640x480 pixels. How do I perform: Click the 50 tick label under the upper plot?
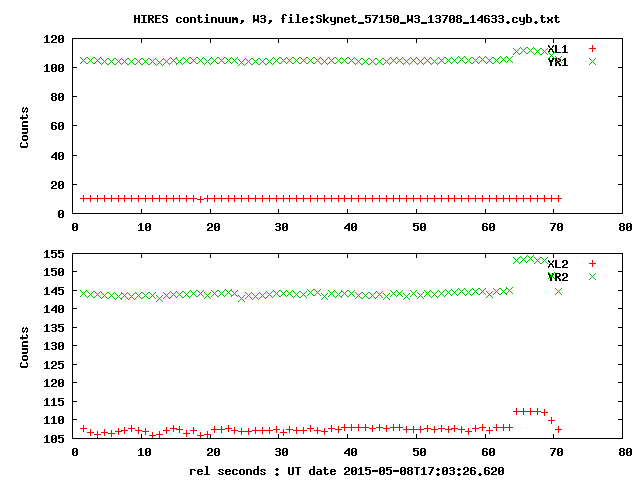[x=419, y=227]
